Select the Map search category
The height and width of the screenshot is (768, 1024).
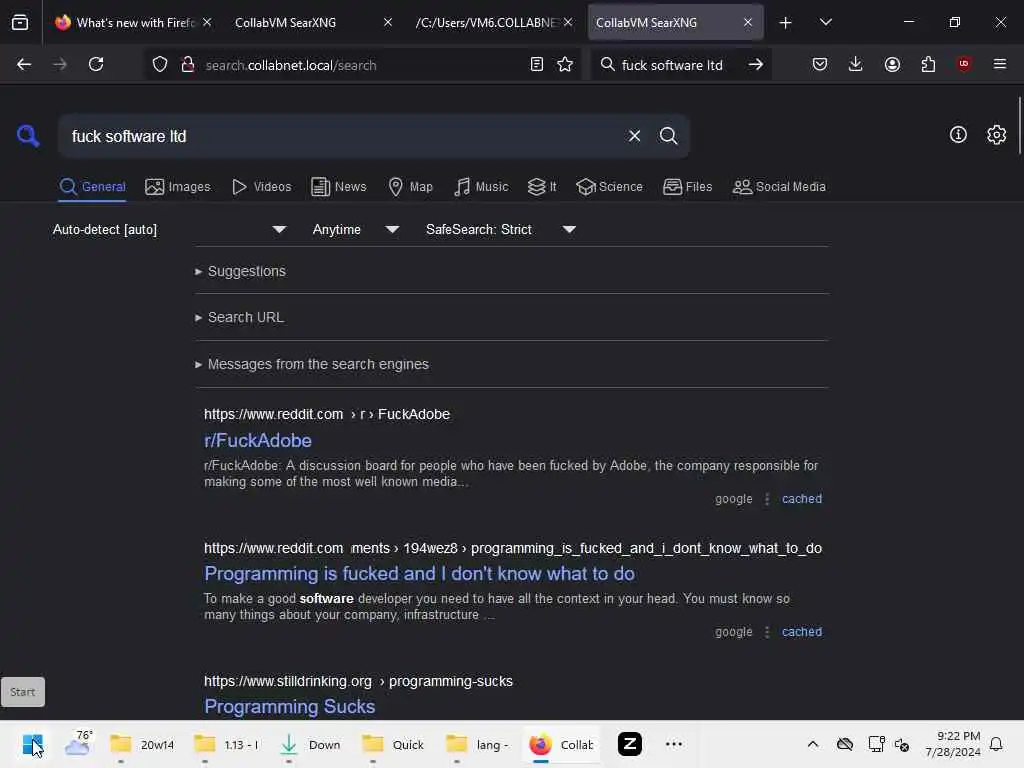coord(411,187)
